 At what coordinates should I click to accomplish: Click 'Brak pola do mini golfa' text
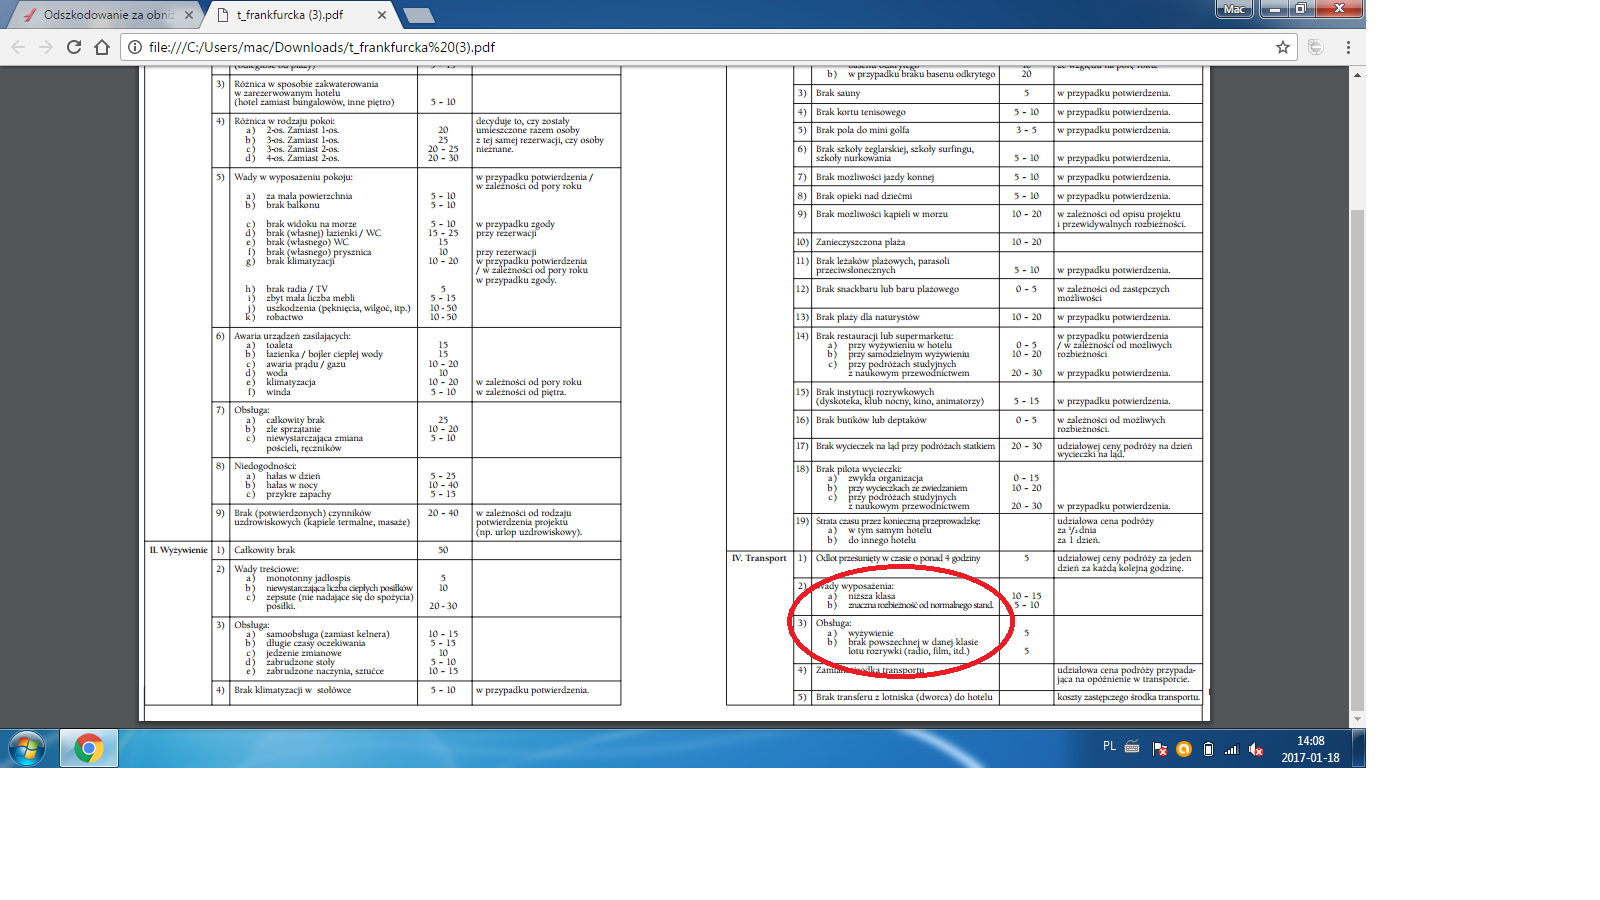[863, 130]
